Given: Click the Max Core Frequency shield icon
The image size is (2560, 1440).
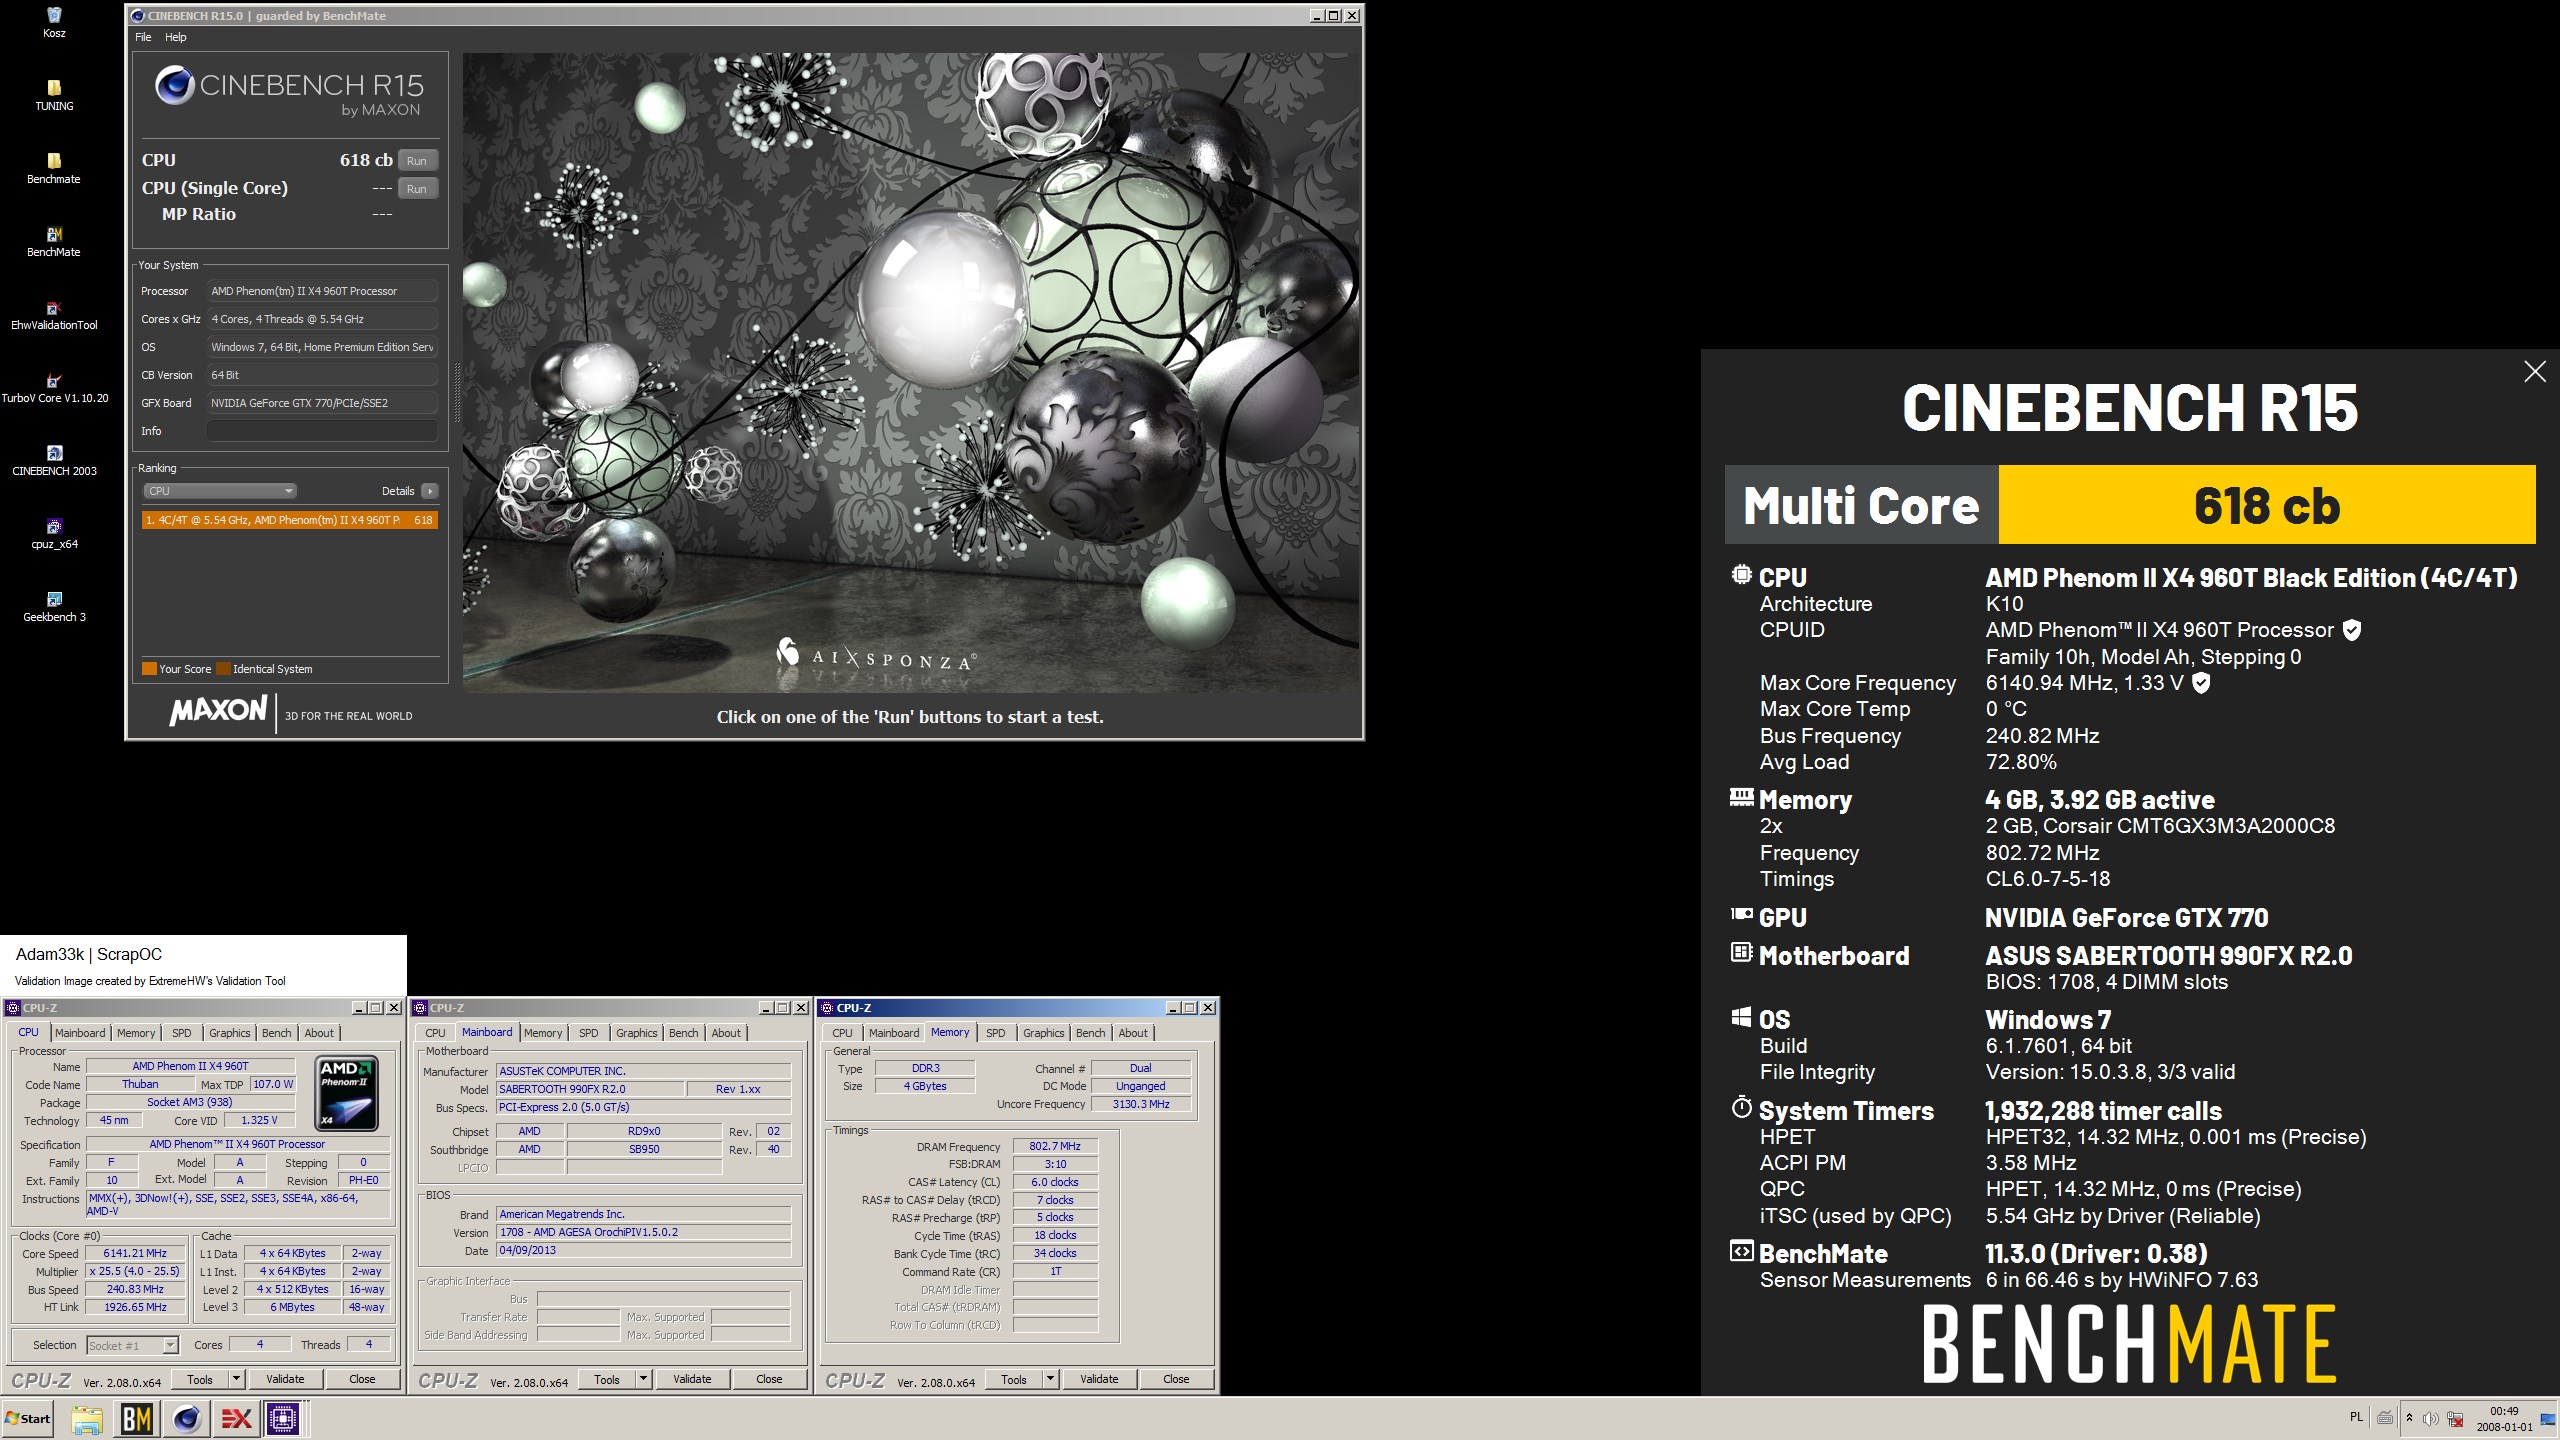Looking at the screenshot, I should [2201, 683].
